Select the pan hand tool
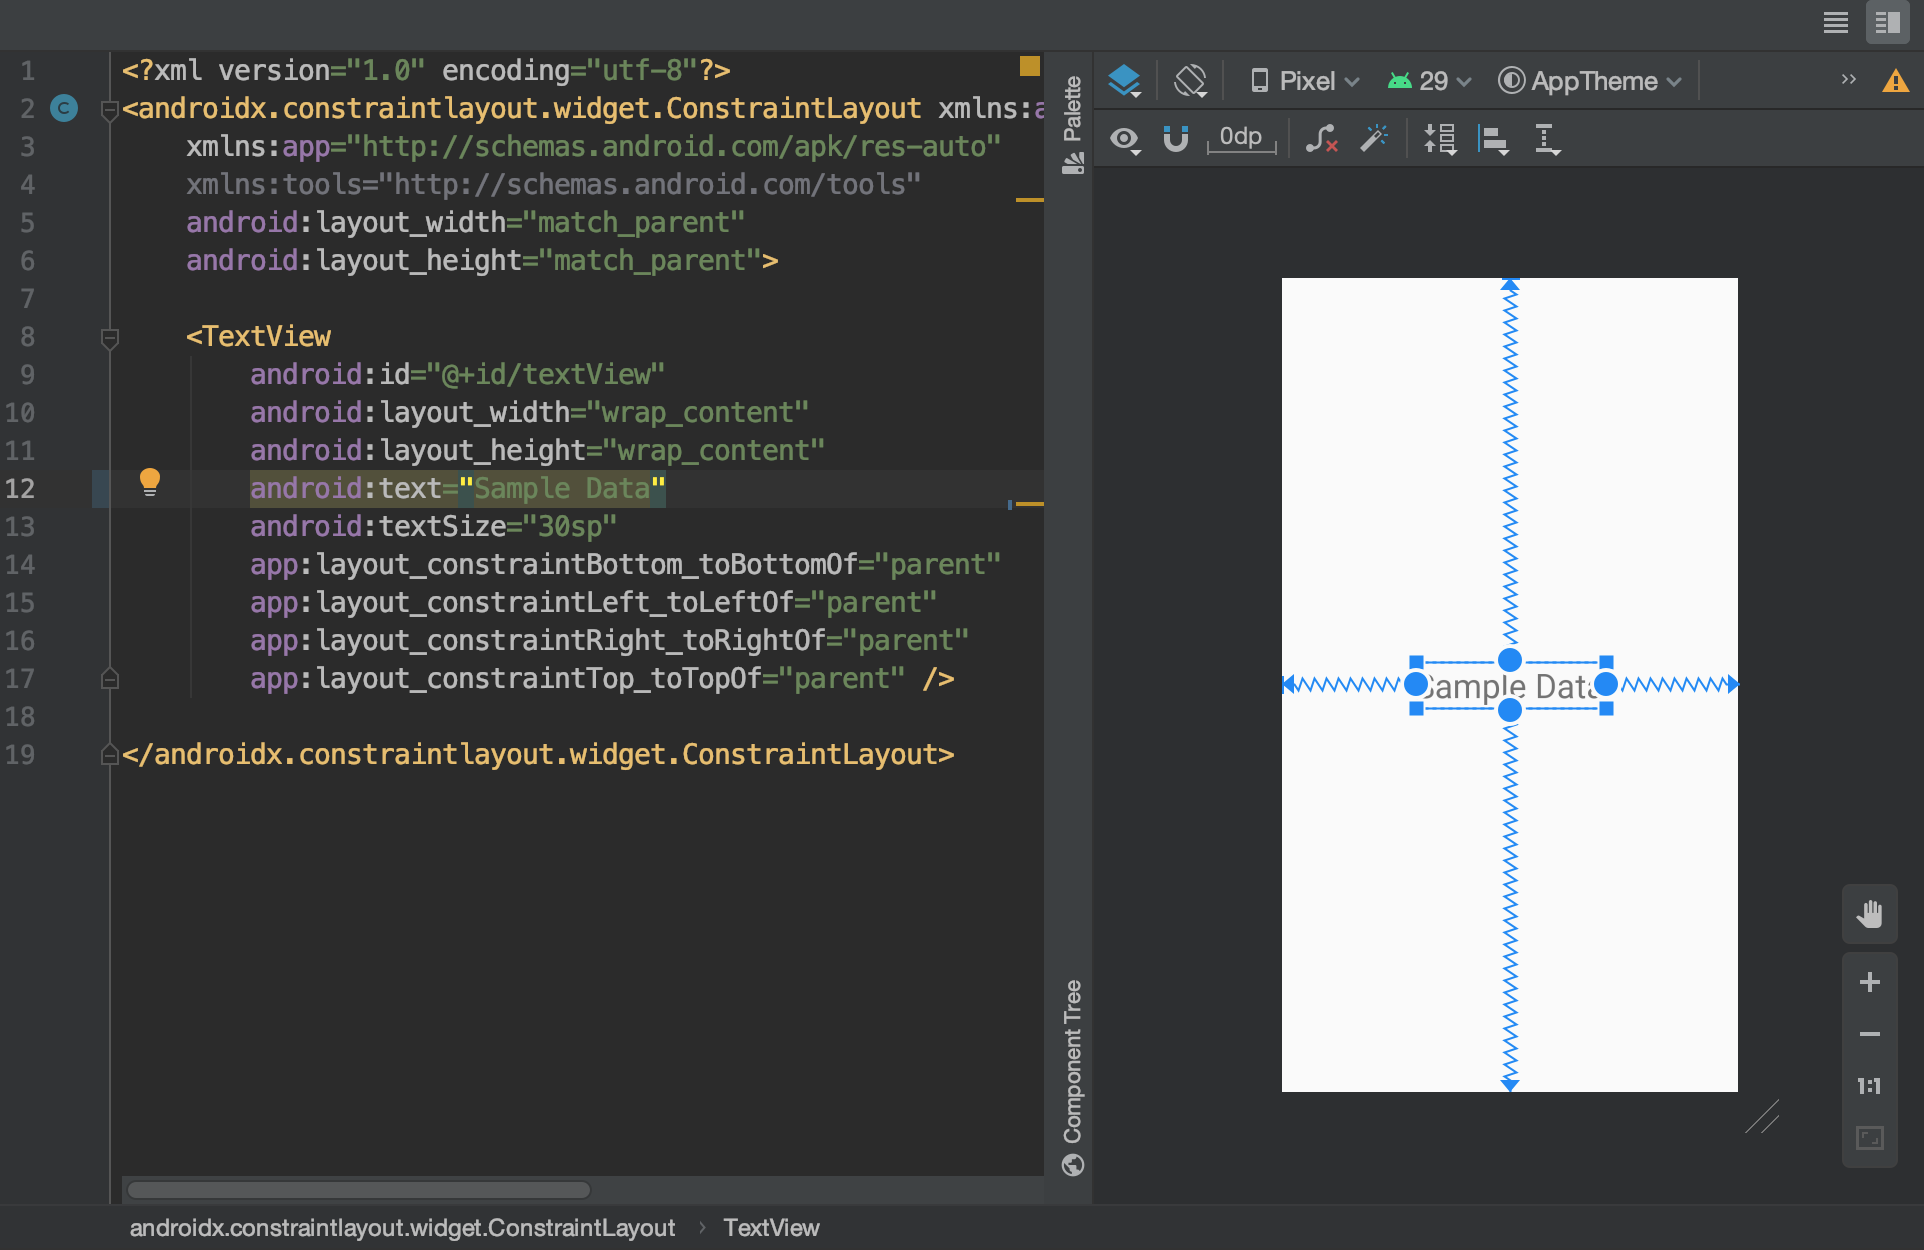This screenshot has height=1250, width=1924. coord(1869,914)
